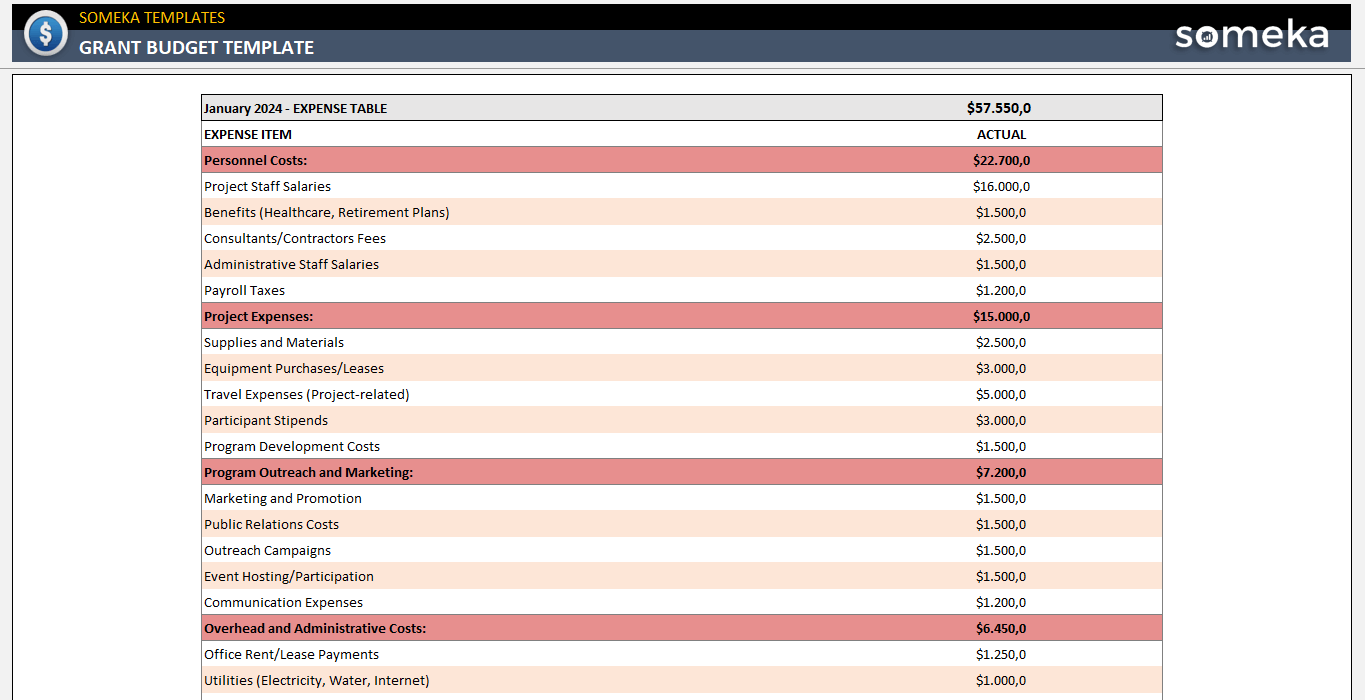Click the EXPENSE ITEM column header
This screenshot has width=1365, height=700.
pyautogui.click(x=246, y=133)
